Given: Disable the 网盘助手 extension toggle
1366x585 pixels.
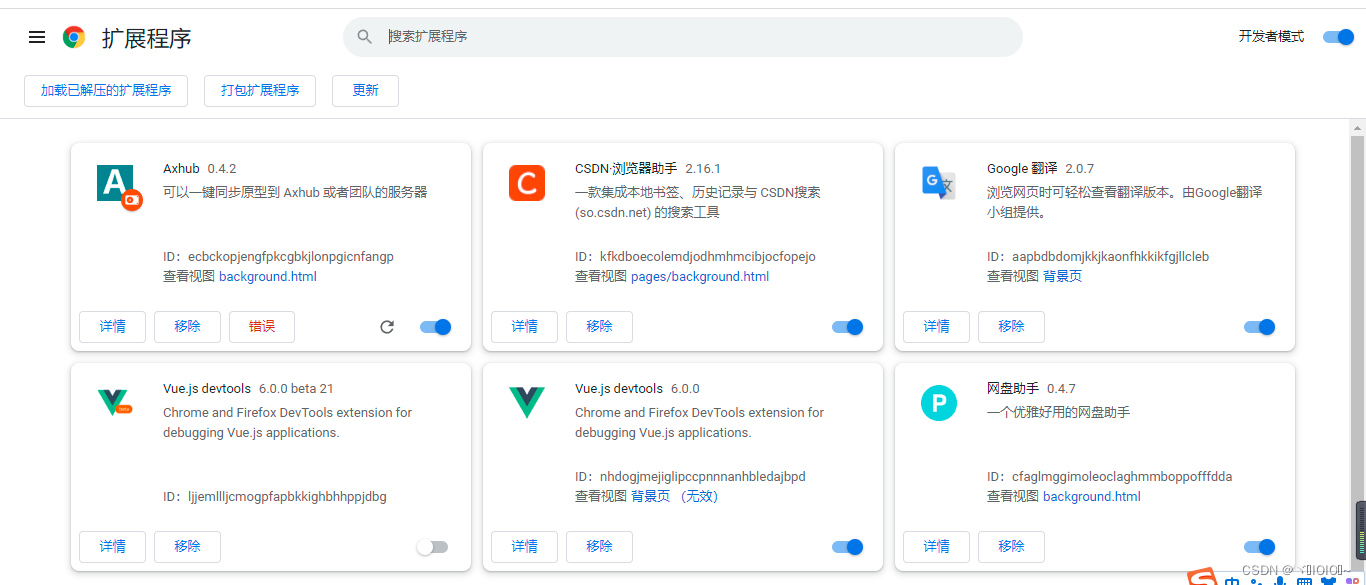Looking at the screenshot, I should (1260, 547).
